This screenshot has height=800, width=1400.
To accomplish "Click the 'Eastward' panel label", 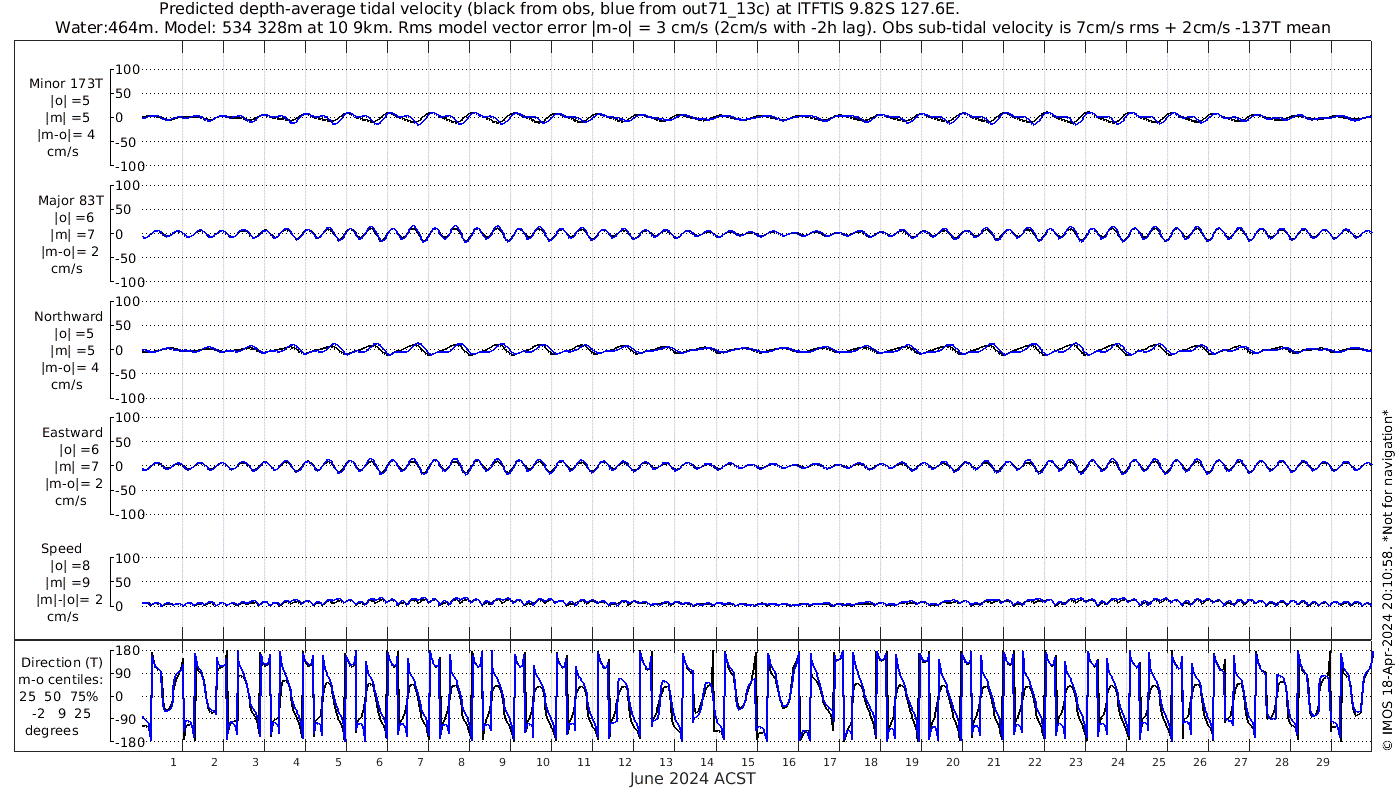I will pos(72,432).
